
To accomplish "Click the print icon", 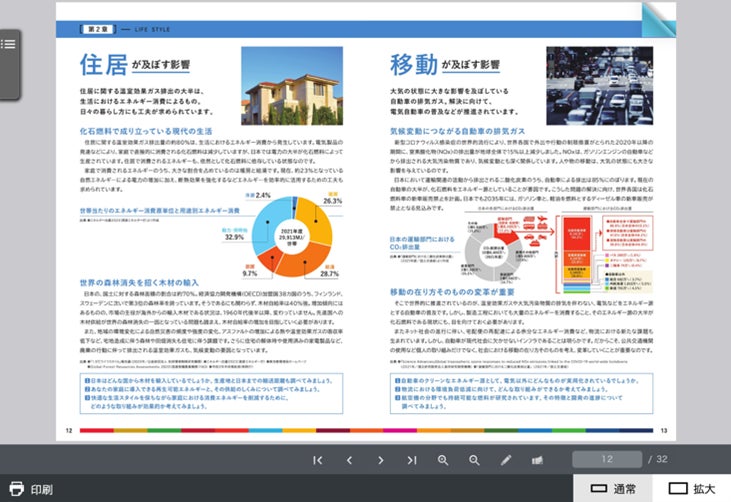I will pyautogui.click(x=16, y=488).
